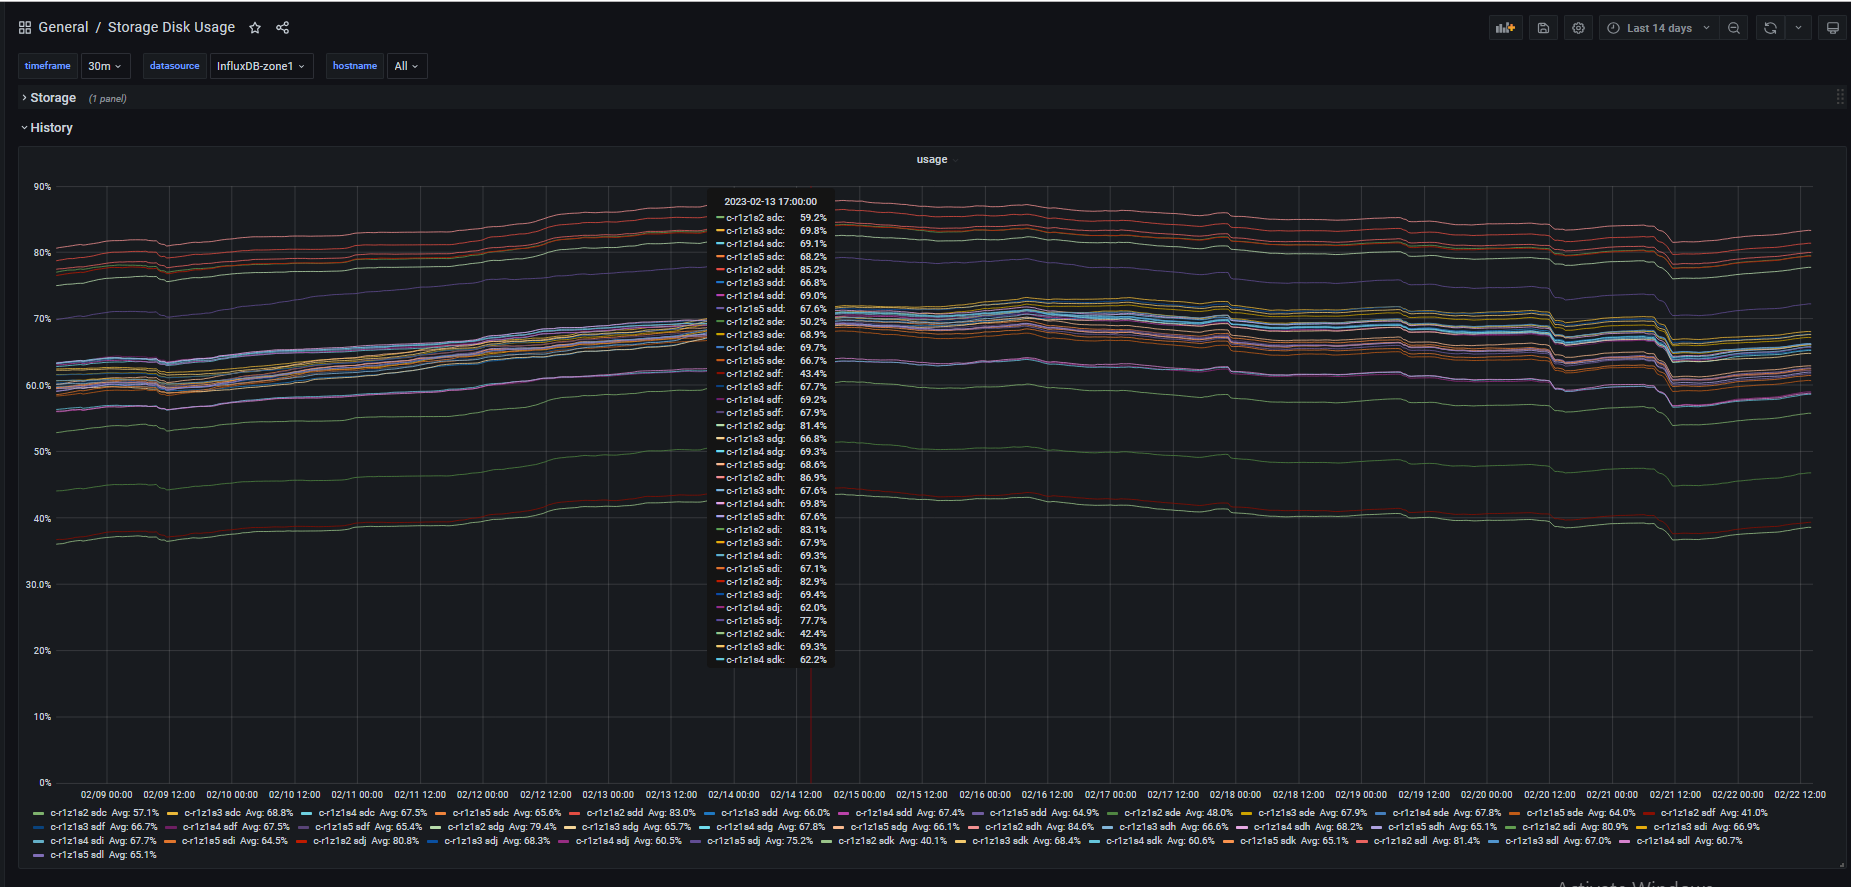Open the timeframe 30m dropdown
Image resolution: width=1851 pixels, height=887 pixels.
[104, 66]
